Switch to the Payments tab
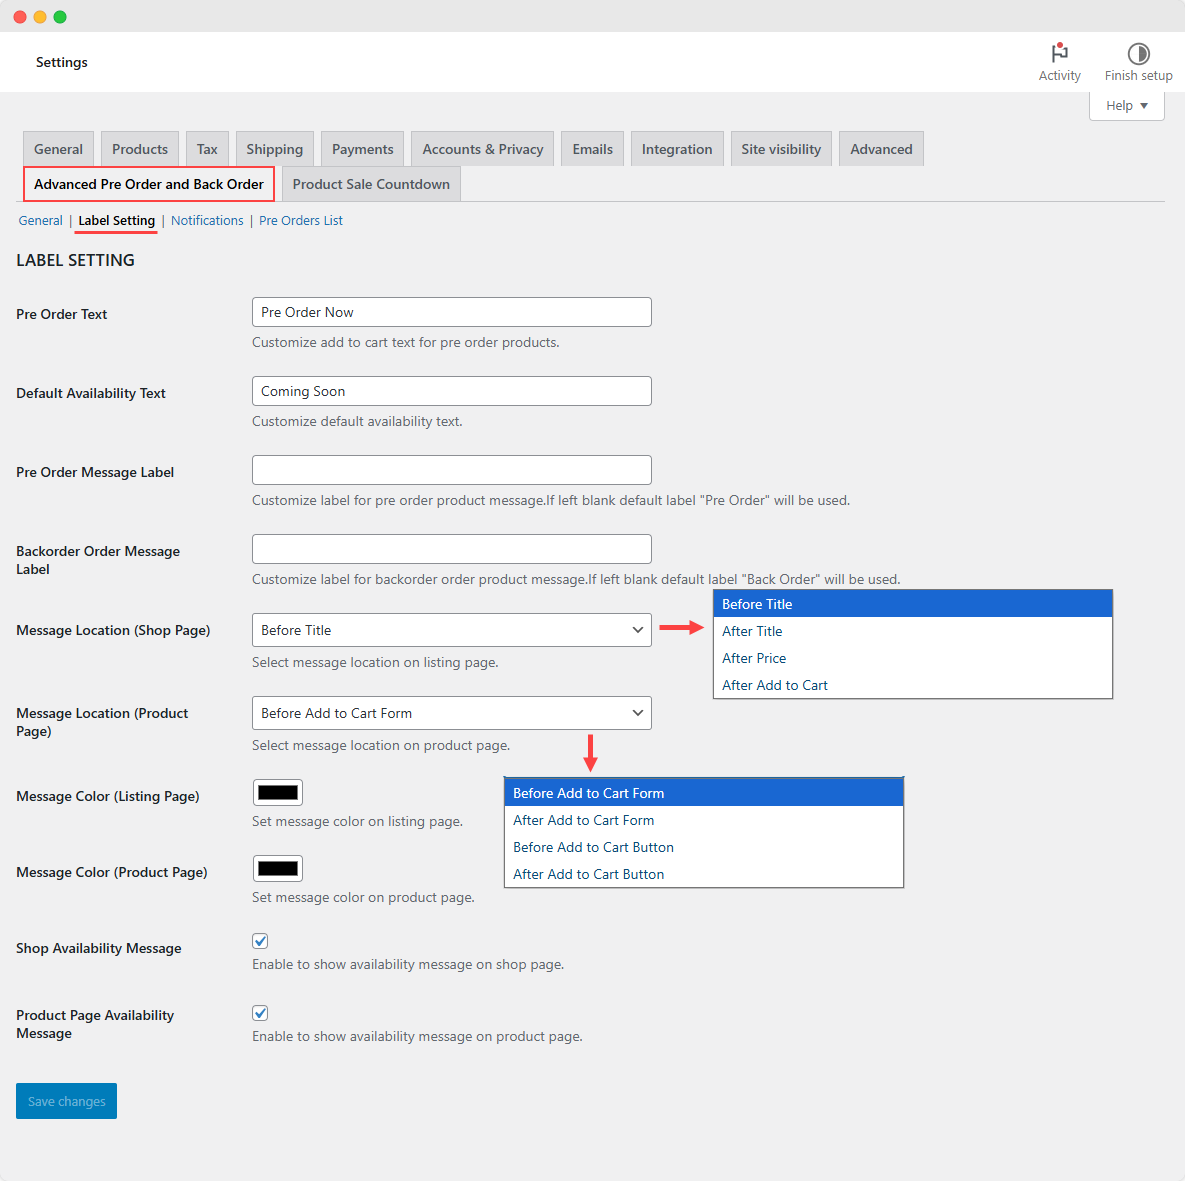The width and height of the screenshot is (1185, 1181). 362,149
